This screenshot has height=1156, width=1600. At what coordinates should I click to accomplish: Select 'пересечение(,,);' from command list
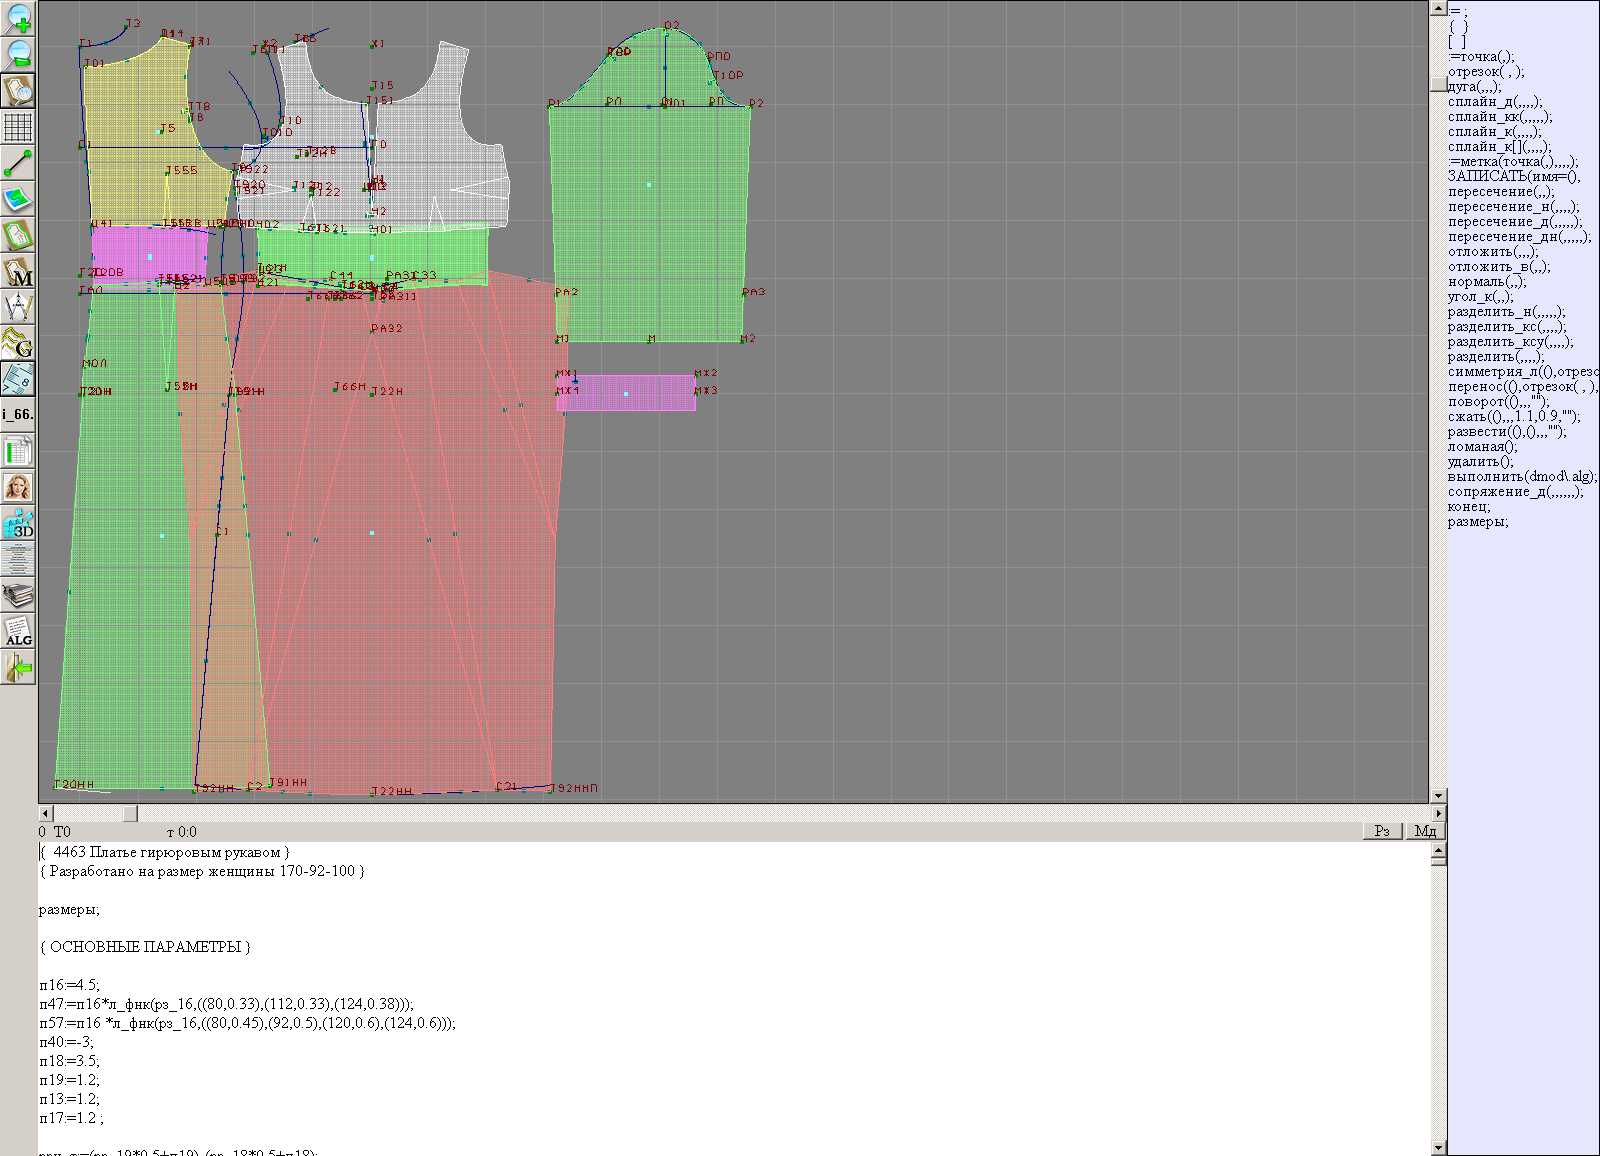point(1500,192)
